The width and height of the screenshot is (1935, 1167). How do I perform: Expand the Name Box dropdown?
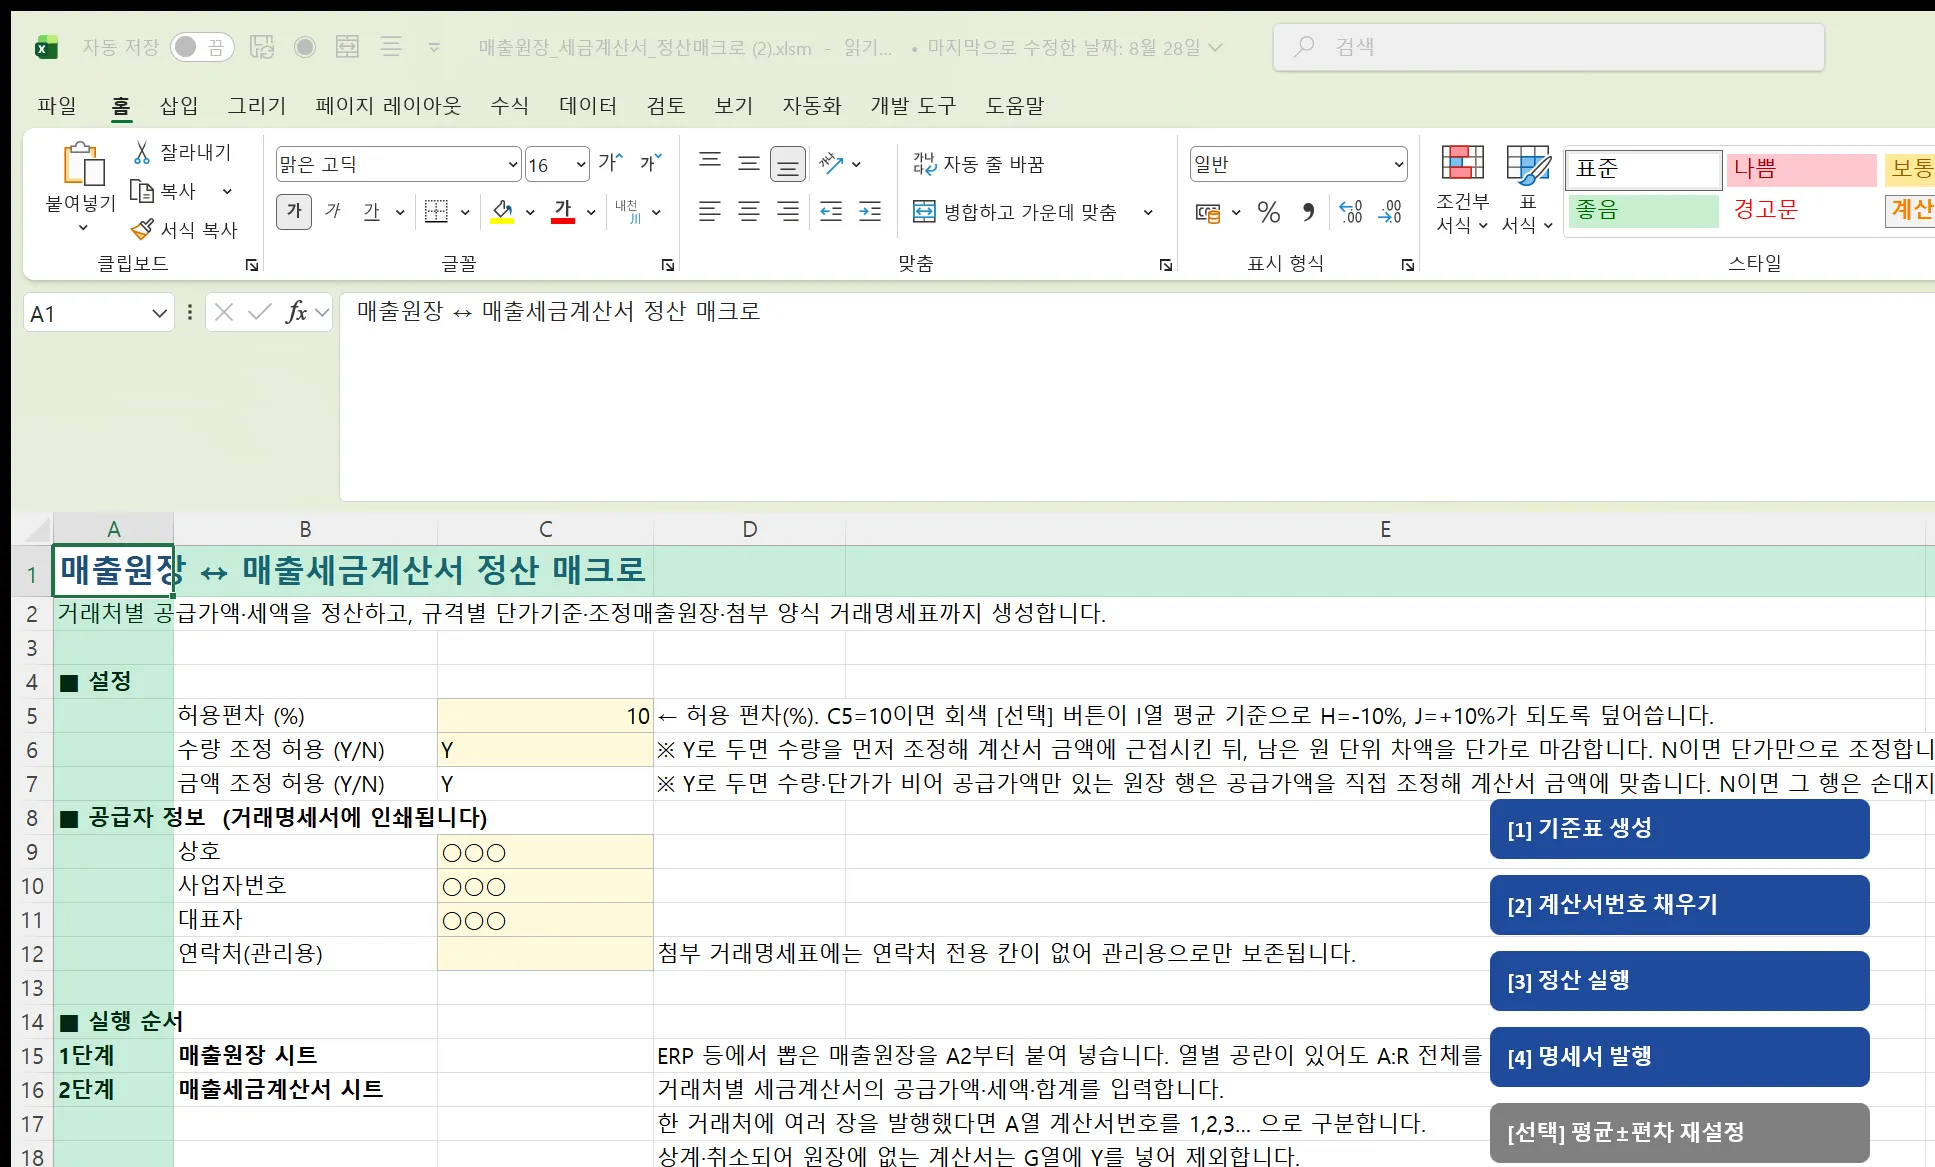pyautogui.click(x=159, y=314)
